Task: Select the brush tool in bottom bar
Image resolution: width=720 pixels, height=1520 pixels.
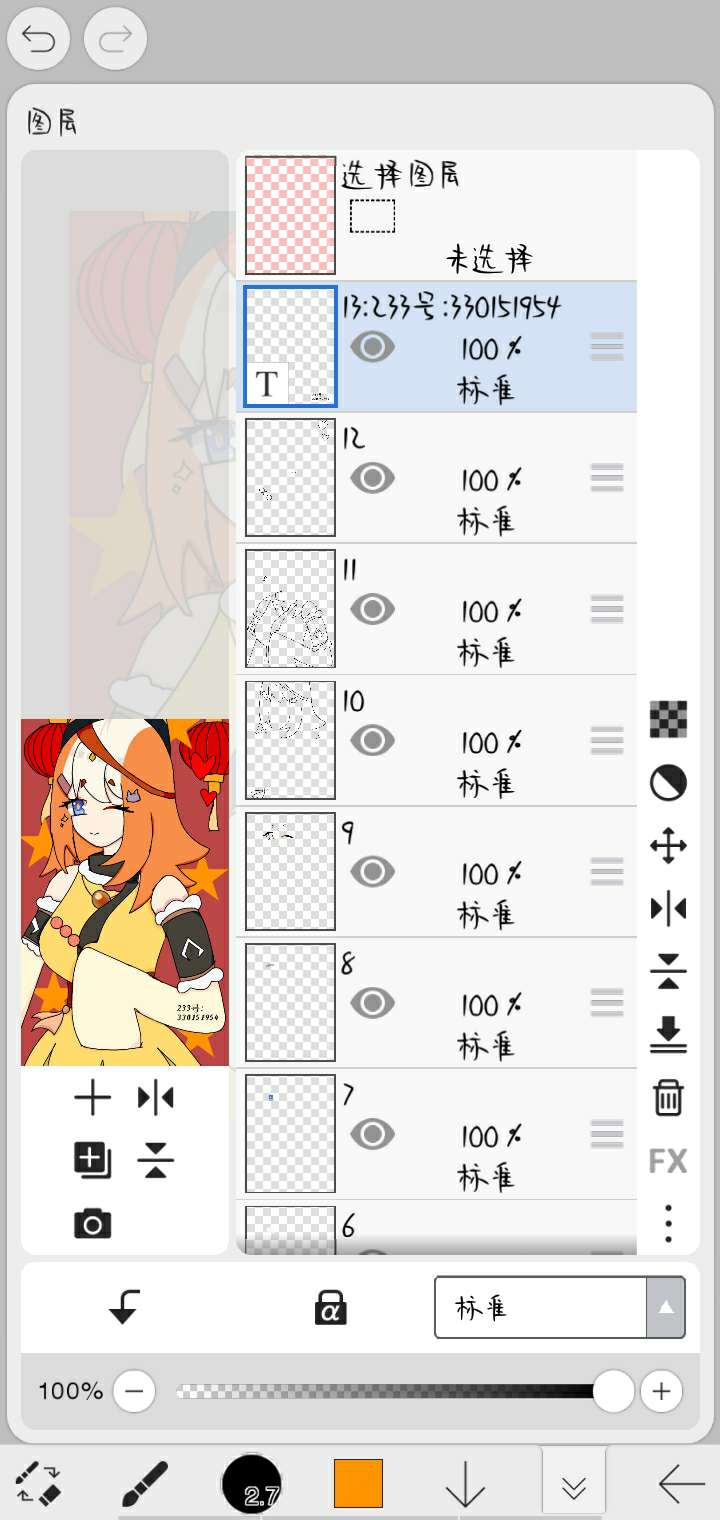Action: tap(145, 1483)
